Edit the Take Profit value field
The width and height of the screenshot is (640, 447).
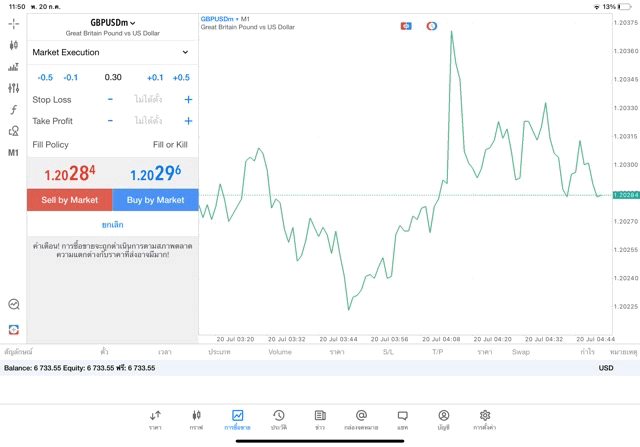pos(148,121)
